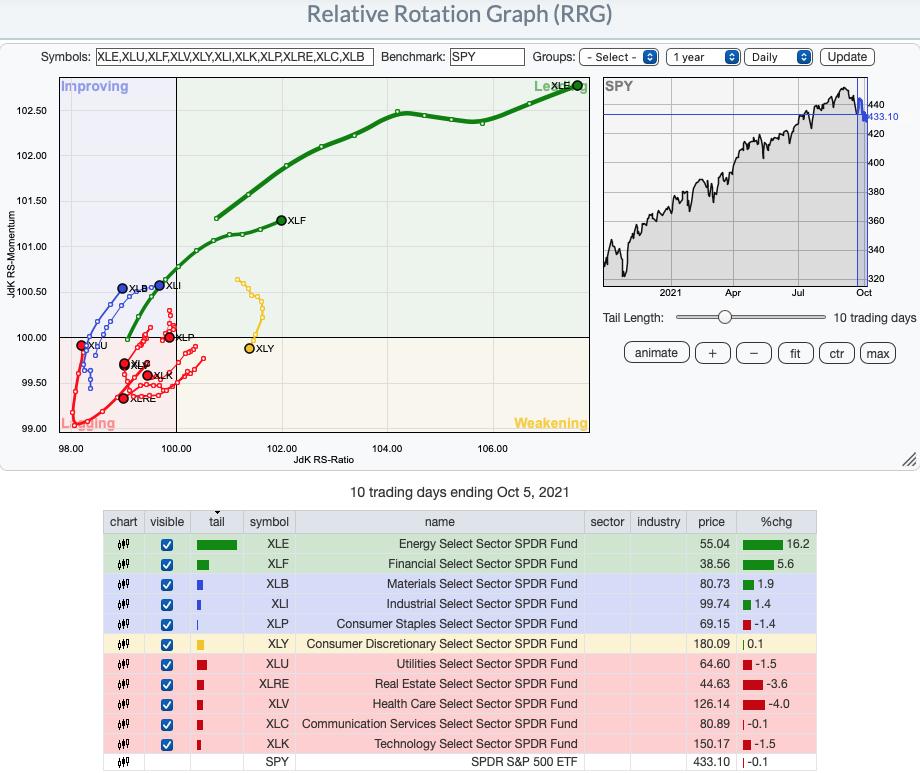Open the XLP row chart icon

coord(123,624)
